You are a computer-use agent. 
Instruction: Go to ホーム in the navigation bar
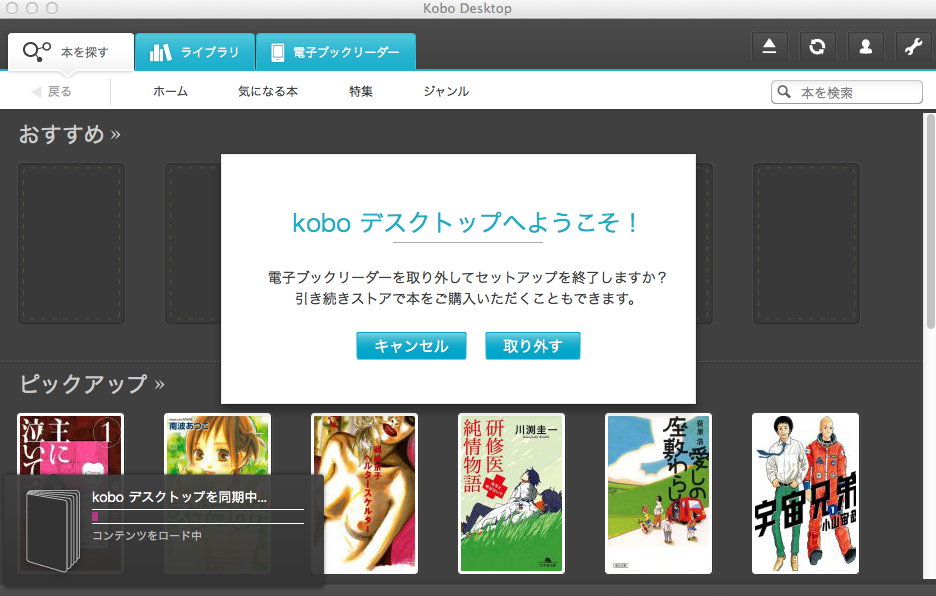point(170,91)
